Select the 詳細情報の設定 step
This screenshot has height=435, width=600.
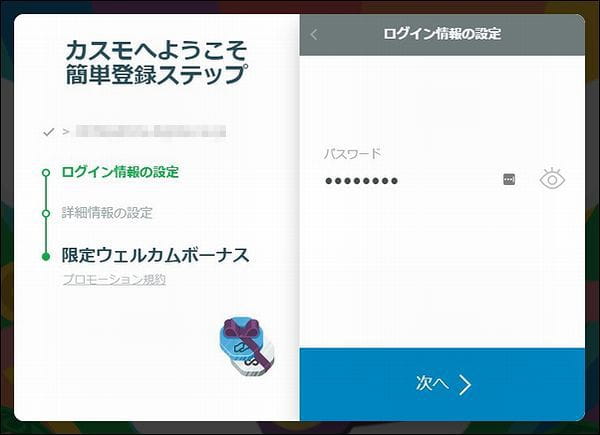[x=107, y=213]
